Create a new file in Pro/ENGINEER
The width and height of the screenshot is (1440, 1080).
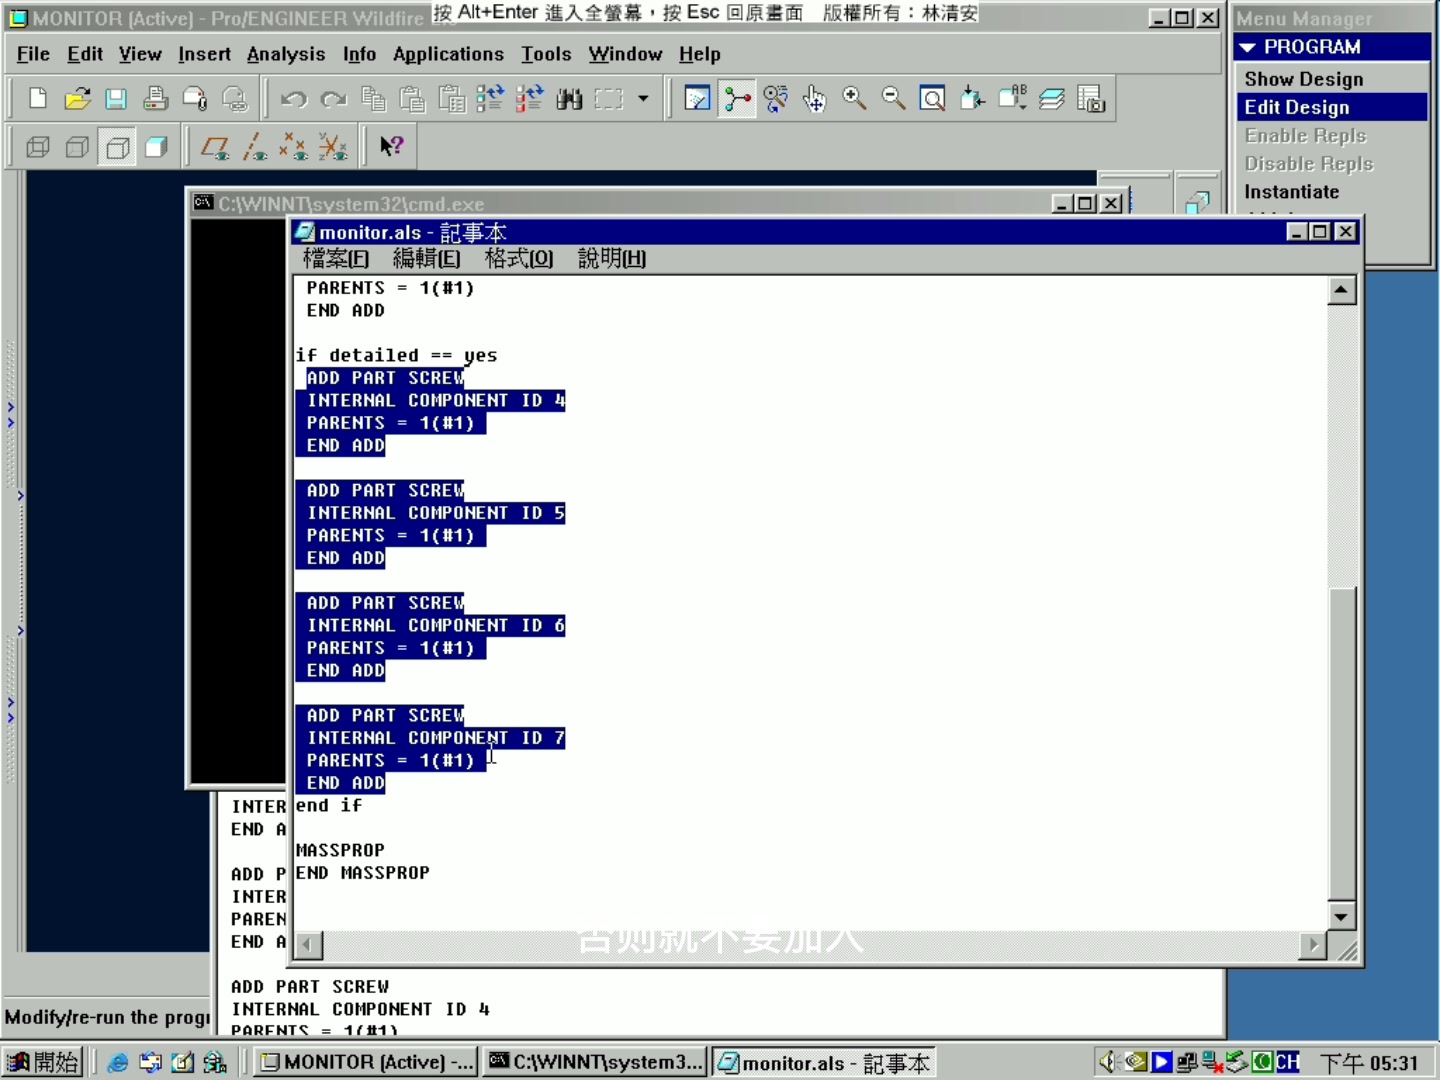[38, 98]
